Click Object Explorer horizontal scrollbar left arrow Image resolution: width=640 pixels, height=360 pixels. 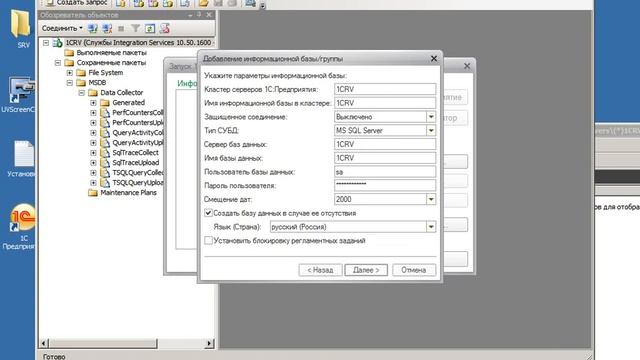tap(44, 343)
